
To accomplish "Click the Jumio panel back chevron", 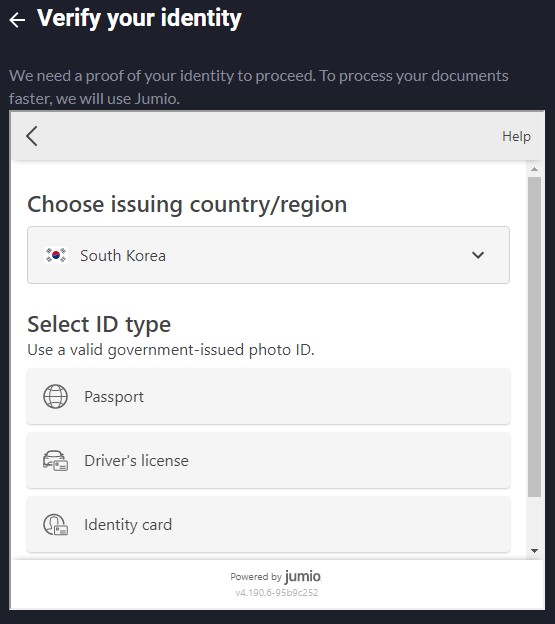I will pyautogui.click(x=32, y=136).
